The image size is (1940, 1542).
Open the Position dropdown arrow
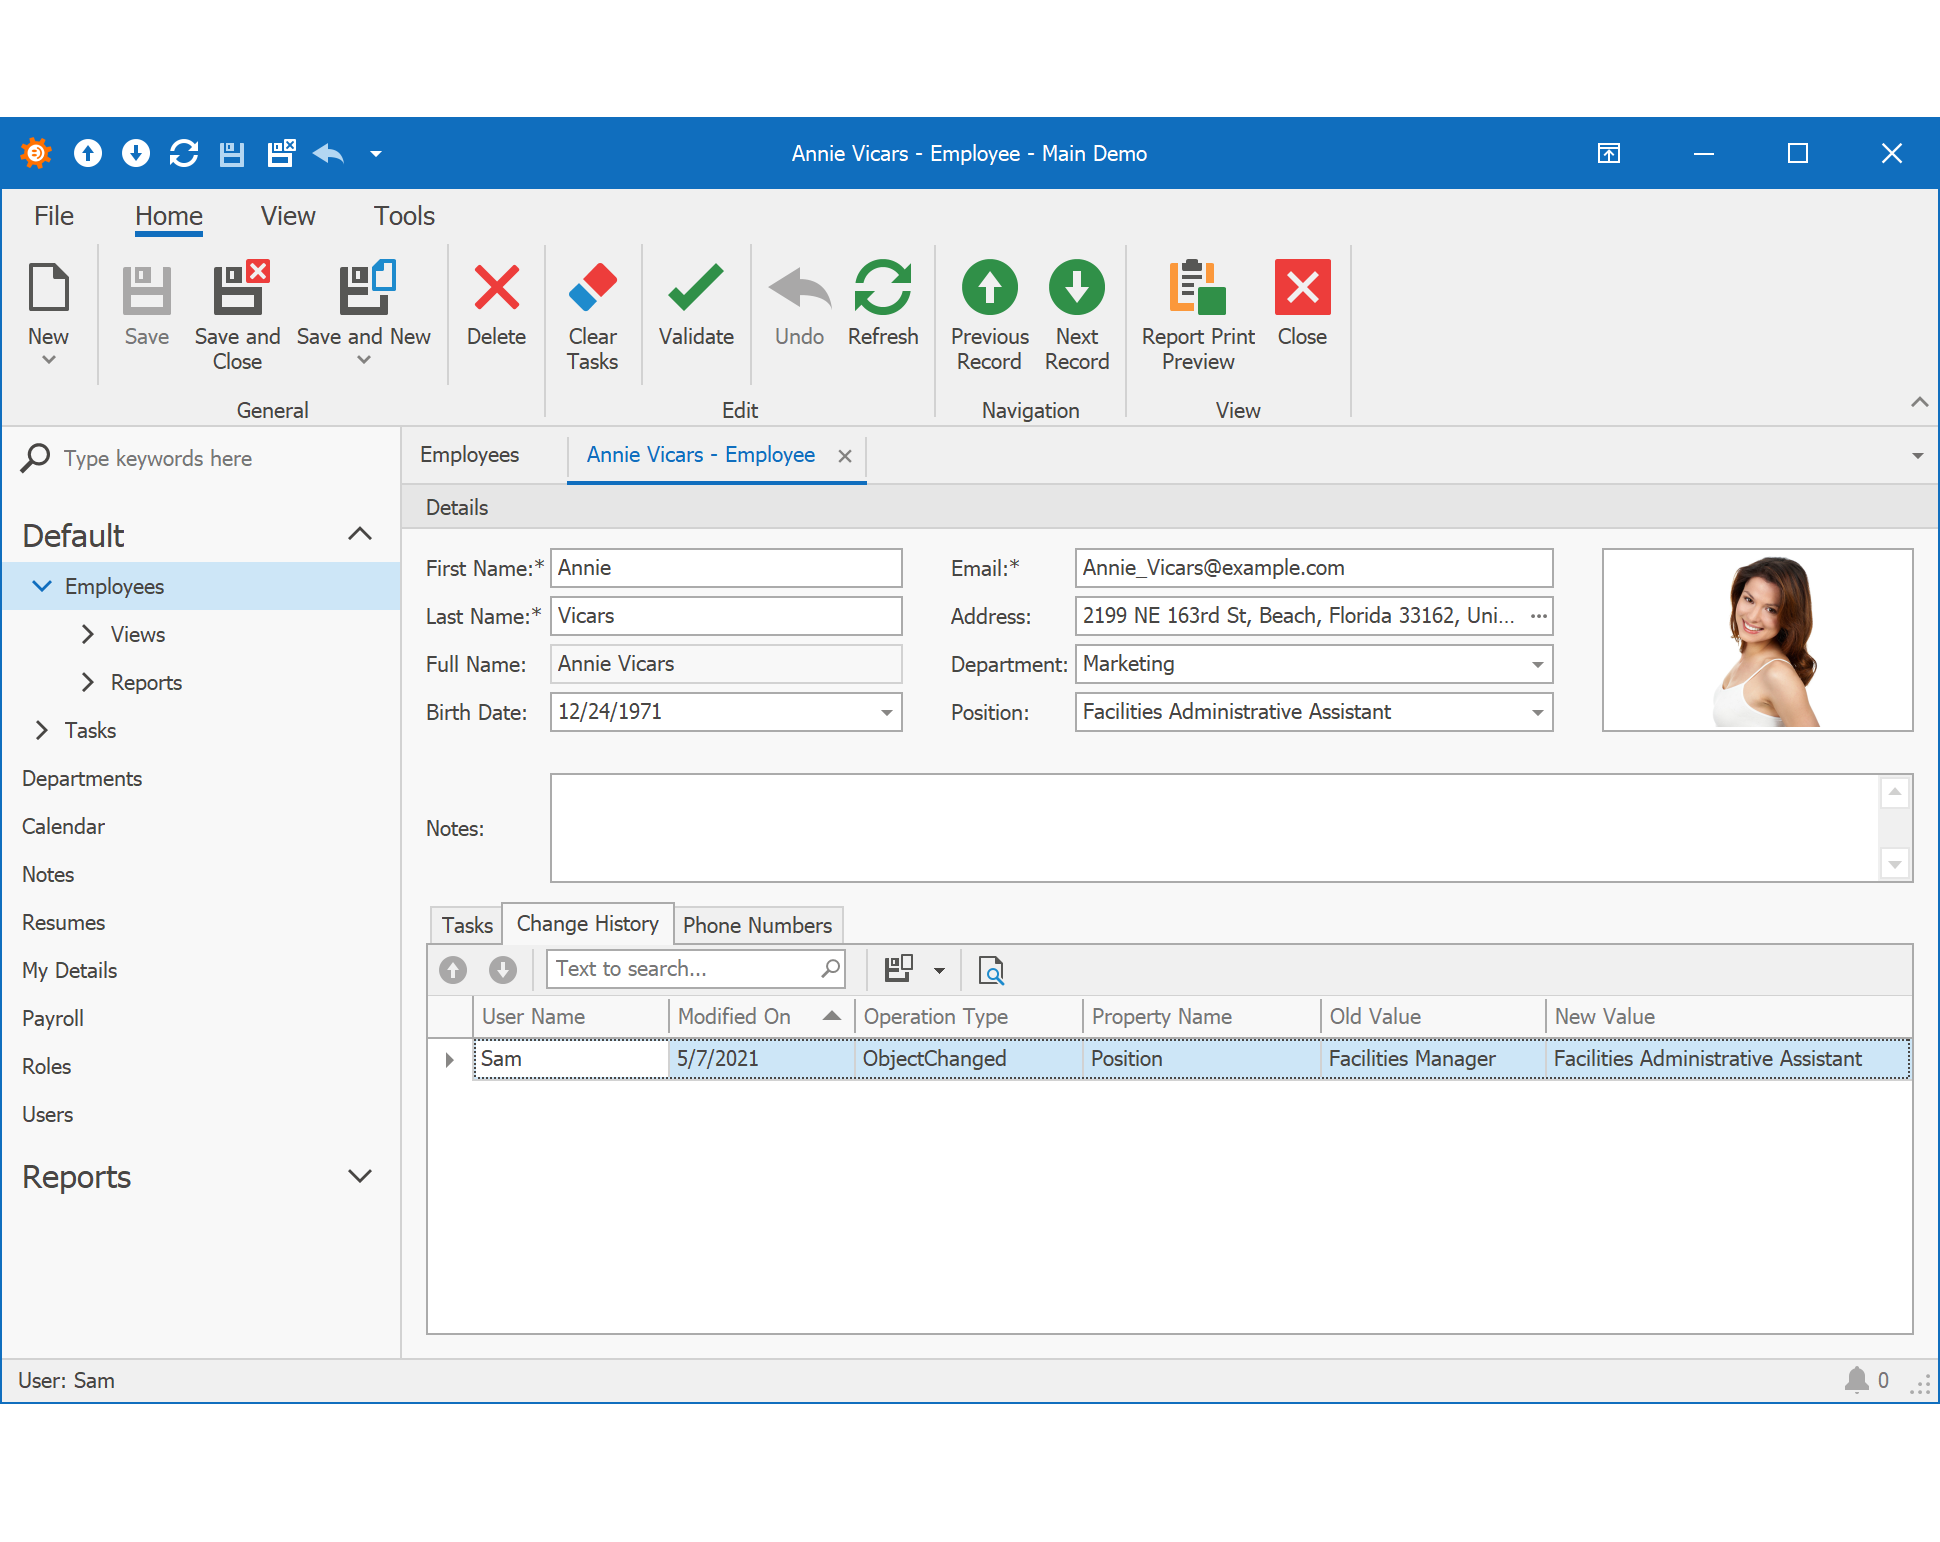(1537, 713)
